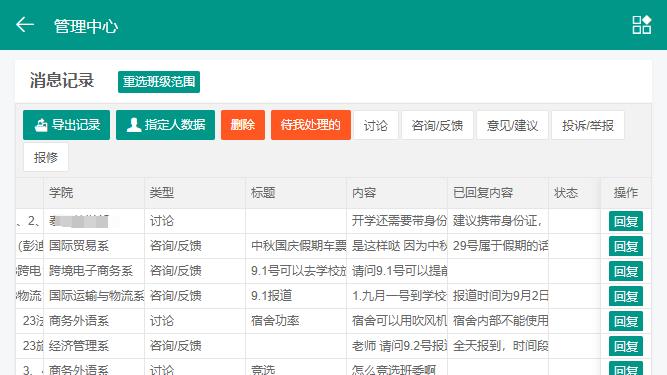Select the 待我处理的 filter

(x=311, y=125)
